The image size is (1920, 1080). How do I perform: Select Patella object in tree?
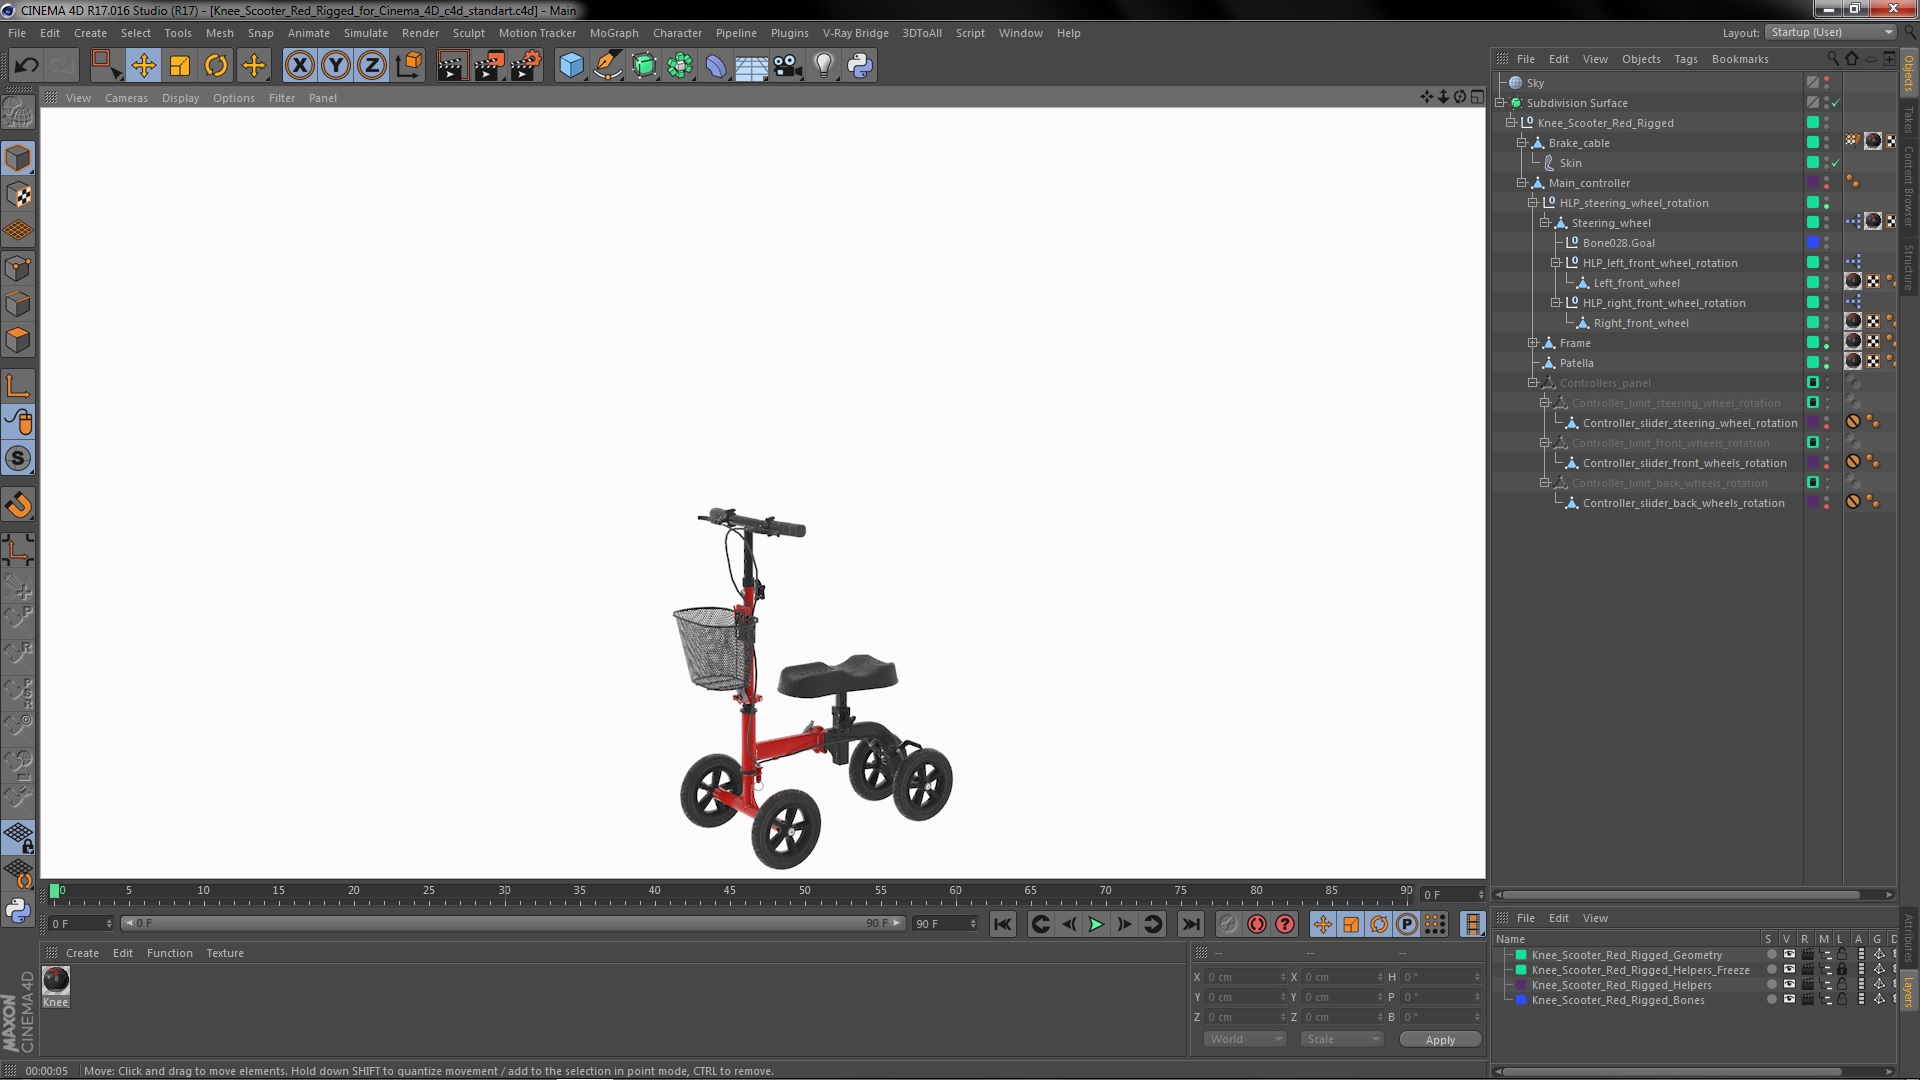point(1576,363)
